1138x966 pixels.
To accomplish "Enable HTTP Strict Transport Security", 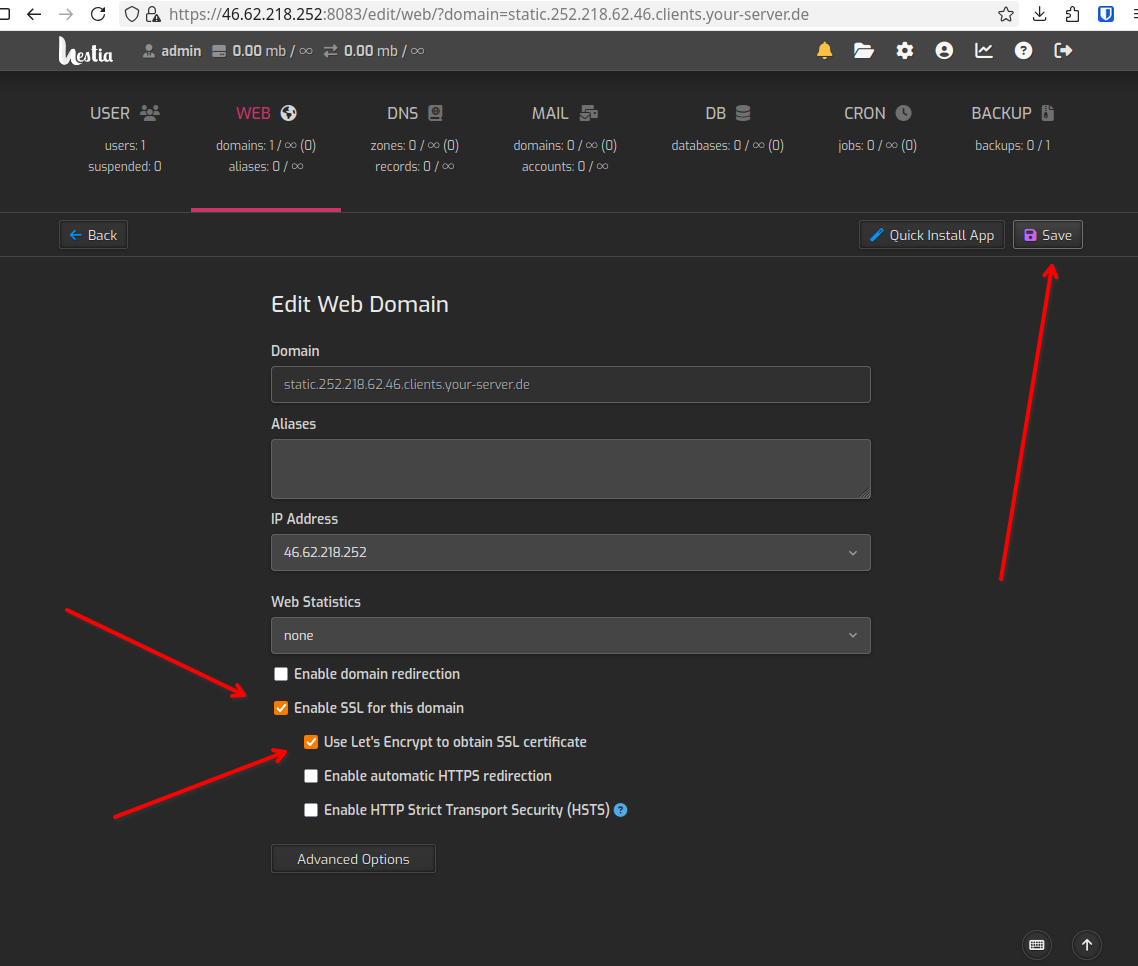I will (x=311, y=809).
